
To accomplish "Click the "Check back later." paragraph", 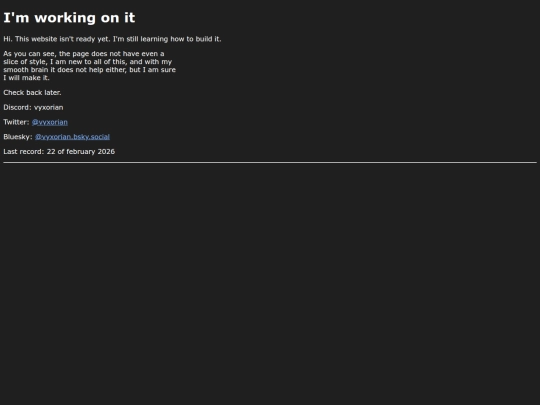I will pos(32,93).
